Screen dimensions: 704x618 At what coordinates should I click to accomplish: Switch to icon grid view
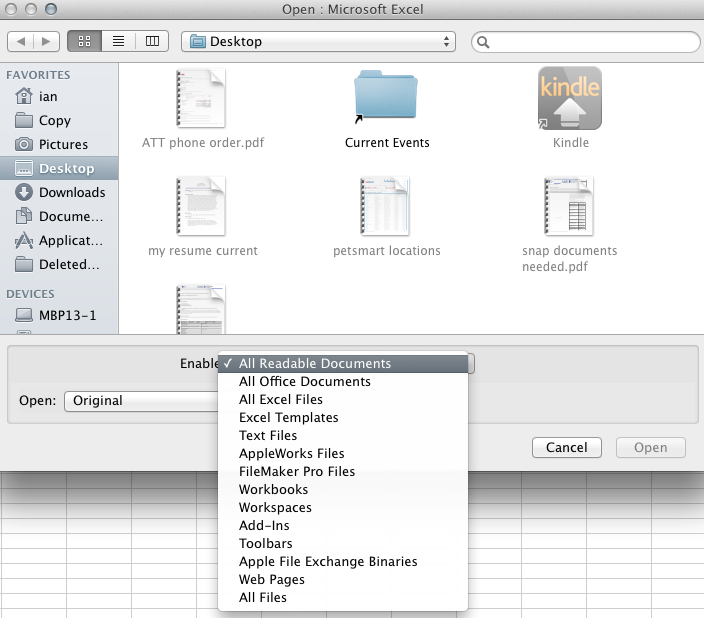click(x=84, y=42)
